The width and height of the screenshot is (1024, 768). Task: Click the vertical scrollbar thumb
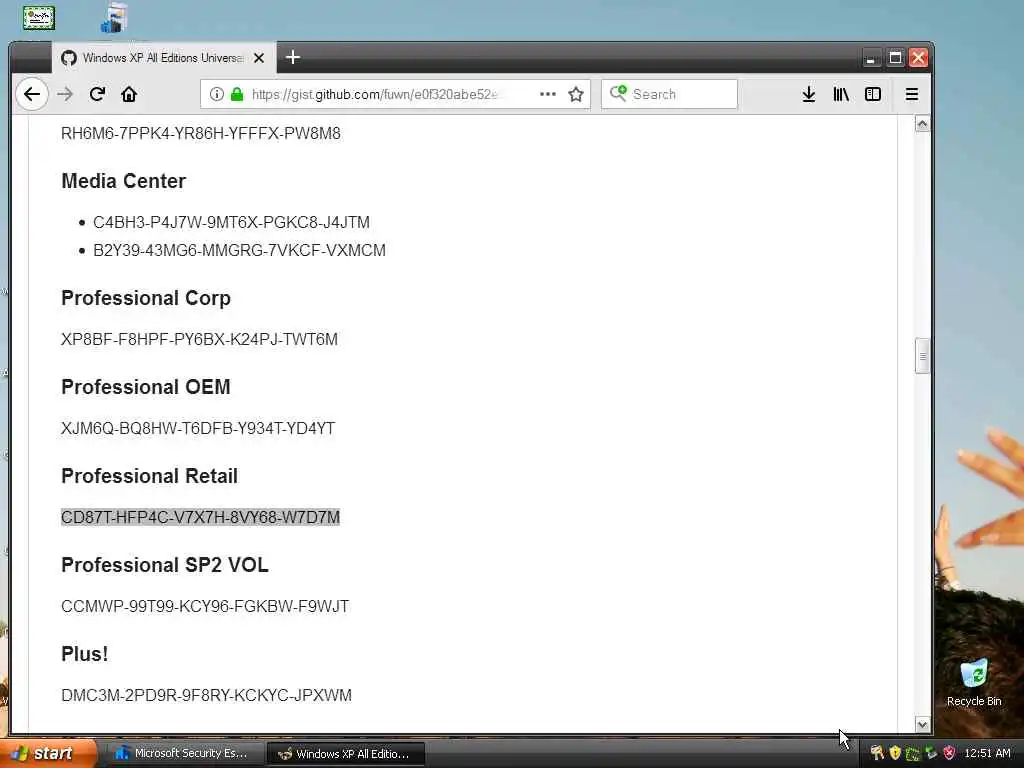922,356
